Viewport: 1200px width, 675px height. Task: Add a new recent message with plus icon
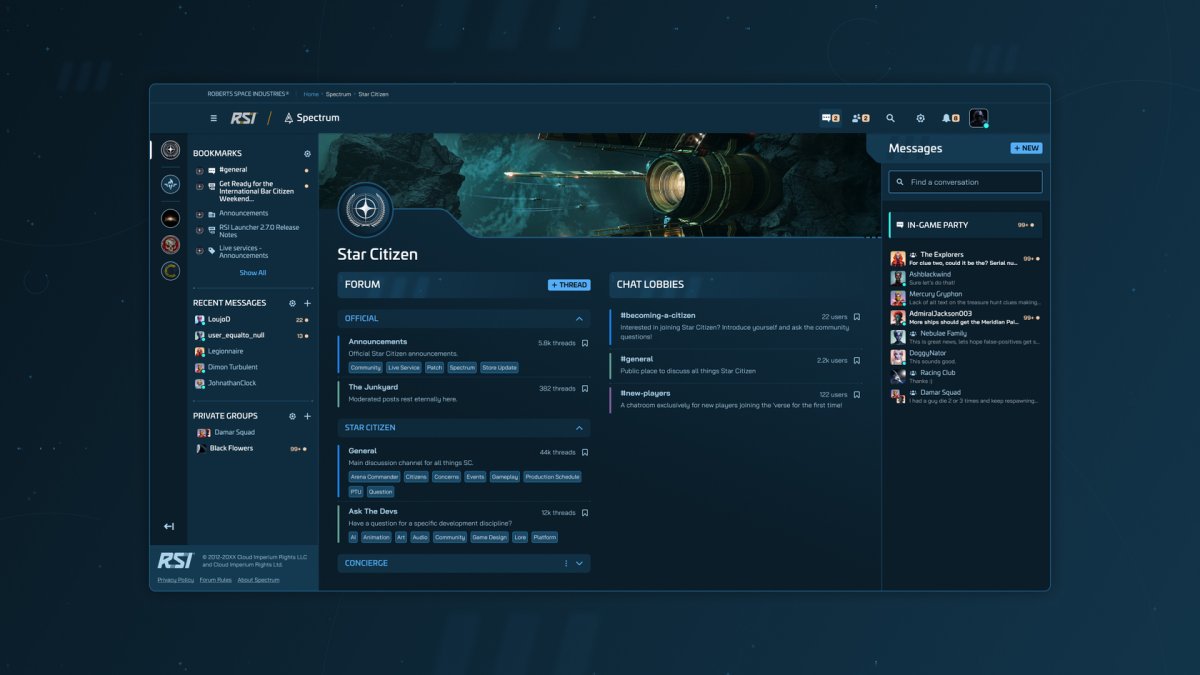point(307,303)
